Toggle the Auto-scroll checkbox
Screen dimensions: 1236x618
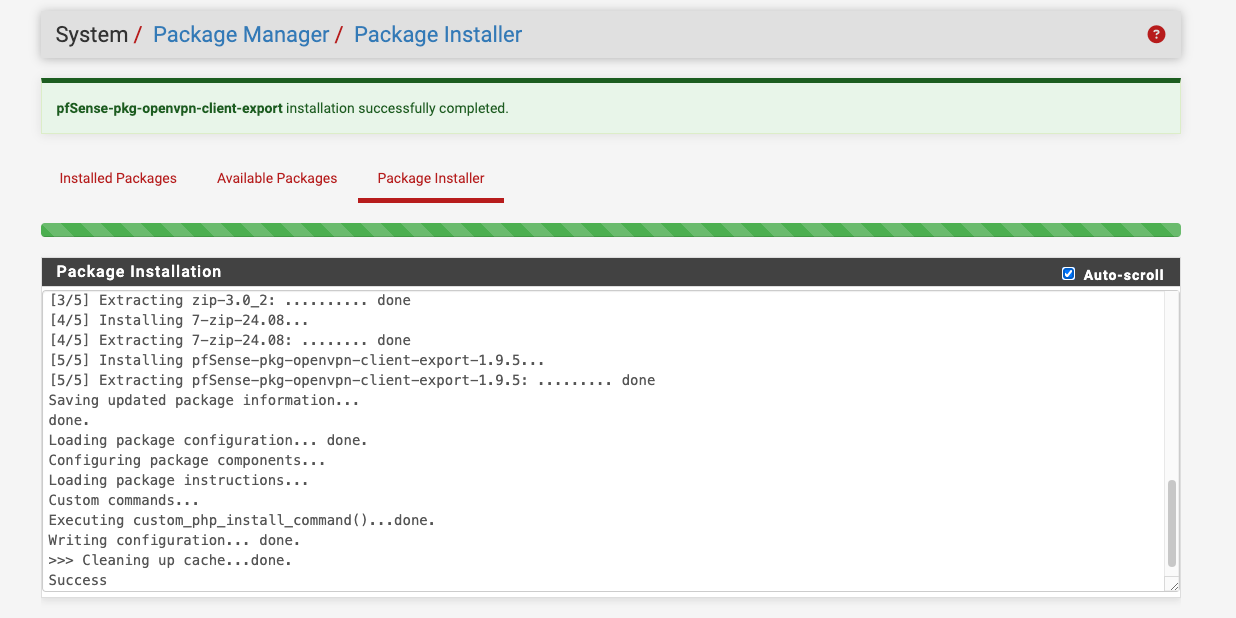[x=1068, y=274]
